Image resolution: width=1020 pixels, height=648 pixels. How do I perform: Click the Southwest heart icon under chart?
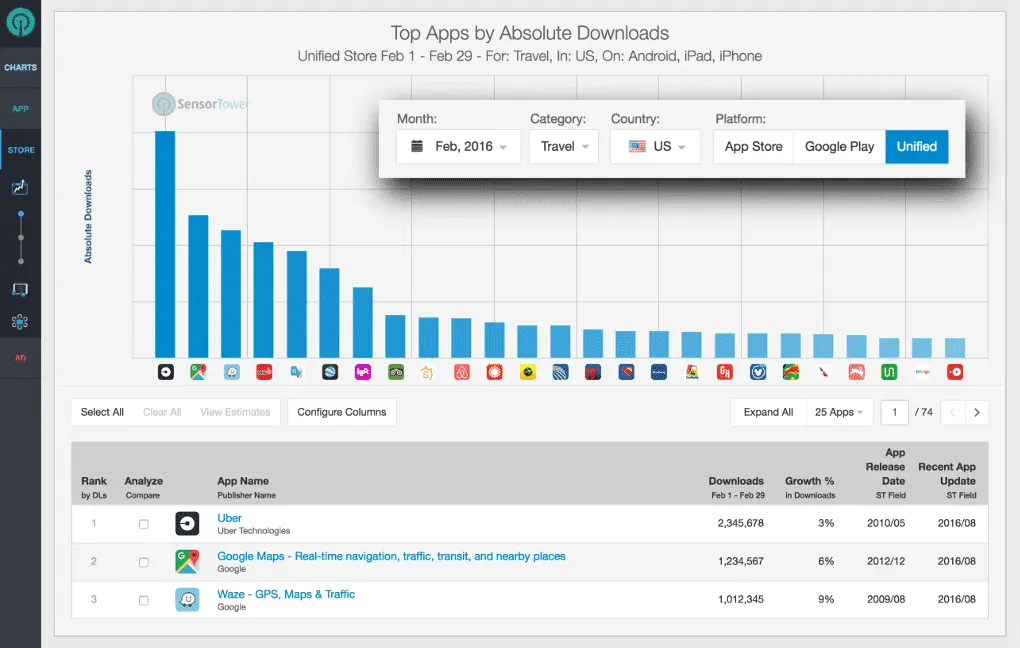[x=626, y=372]
